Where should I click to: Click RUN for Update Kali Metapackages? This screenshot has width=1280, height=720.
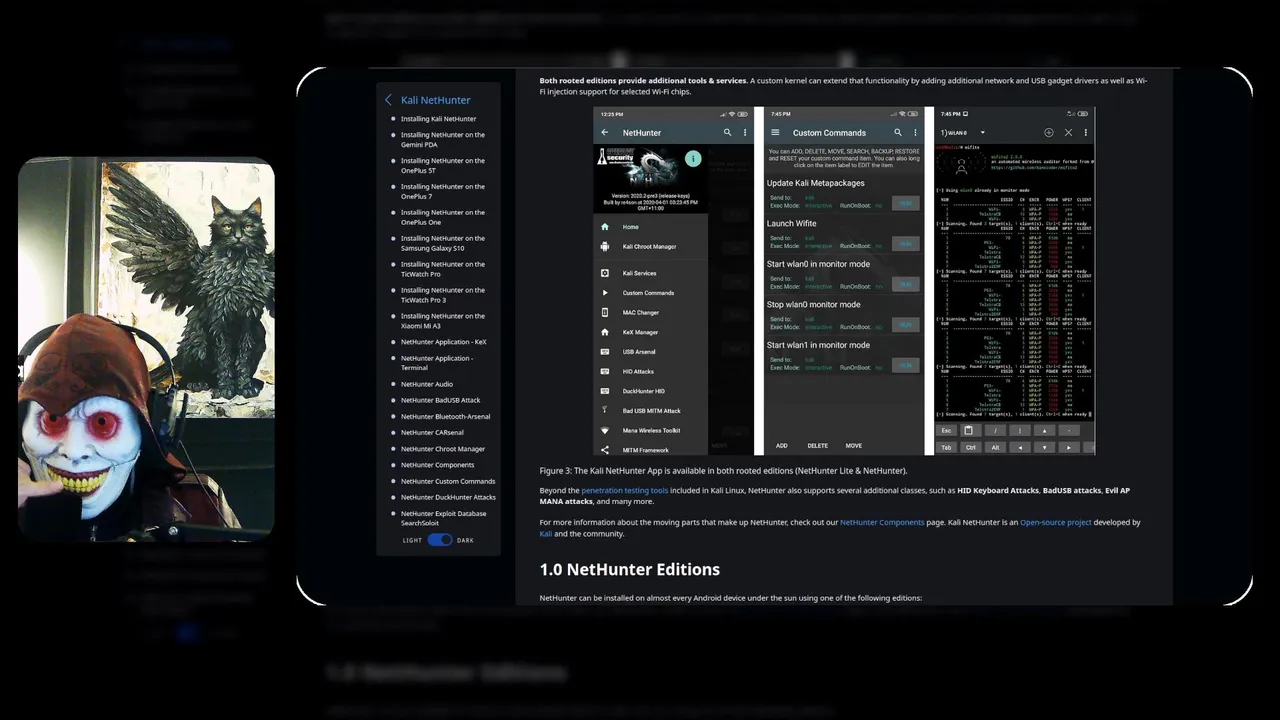coord(905,203)
